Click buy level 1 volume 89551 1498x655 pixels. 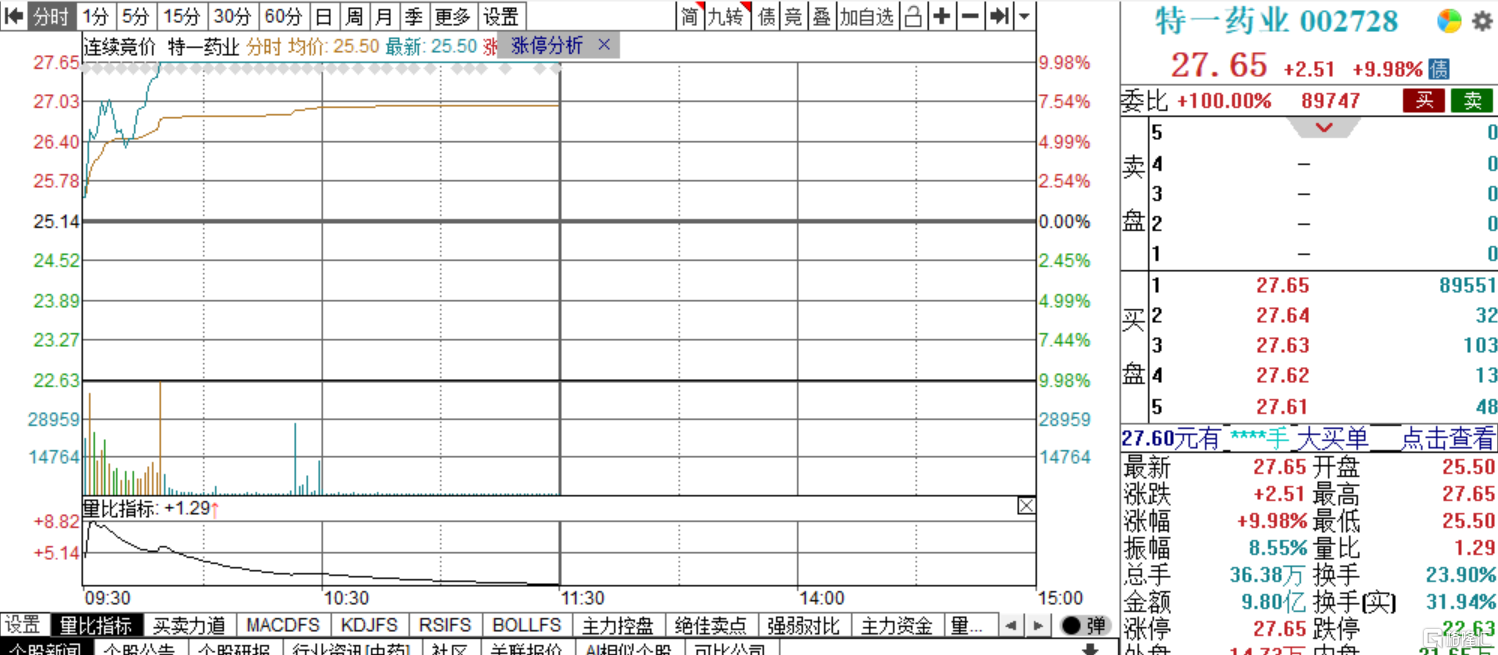[x=1468, y=286]
